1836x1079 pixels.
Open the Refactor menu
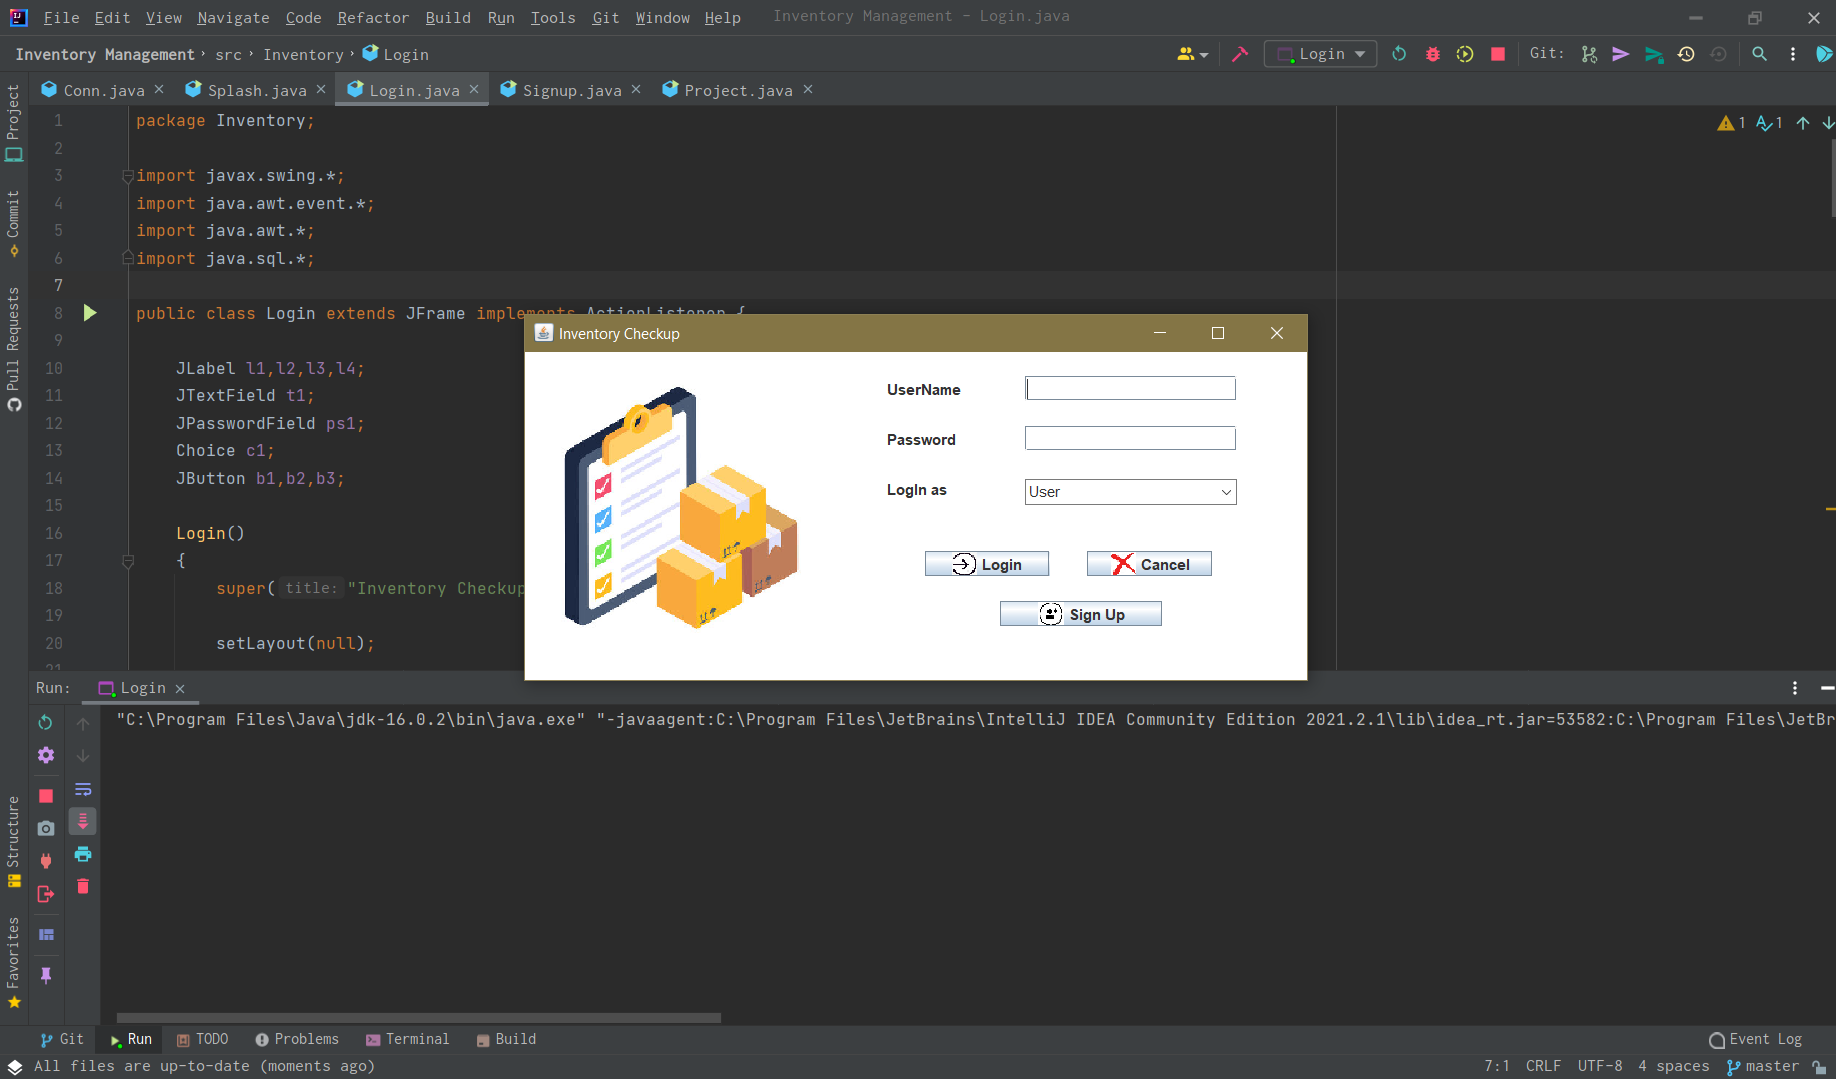(373, 17)
